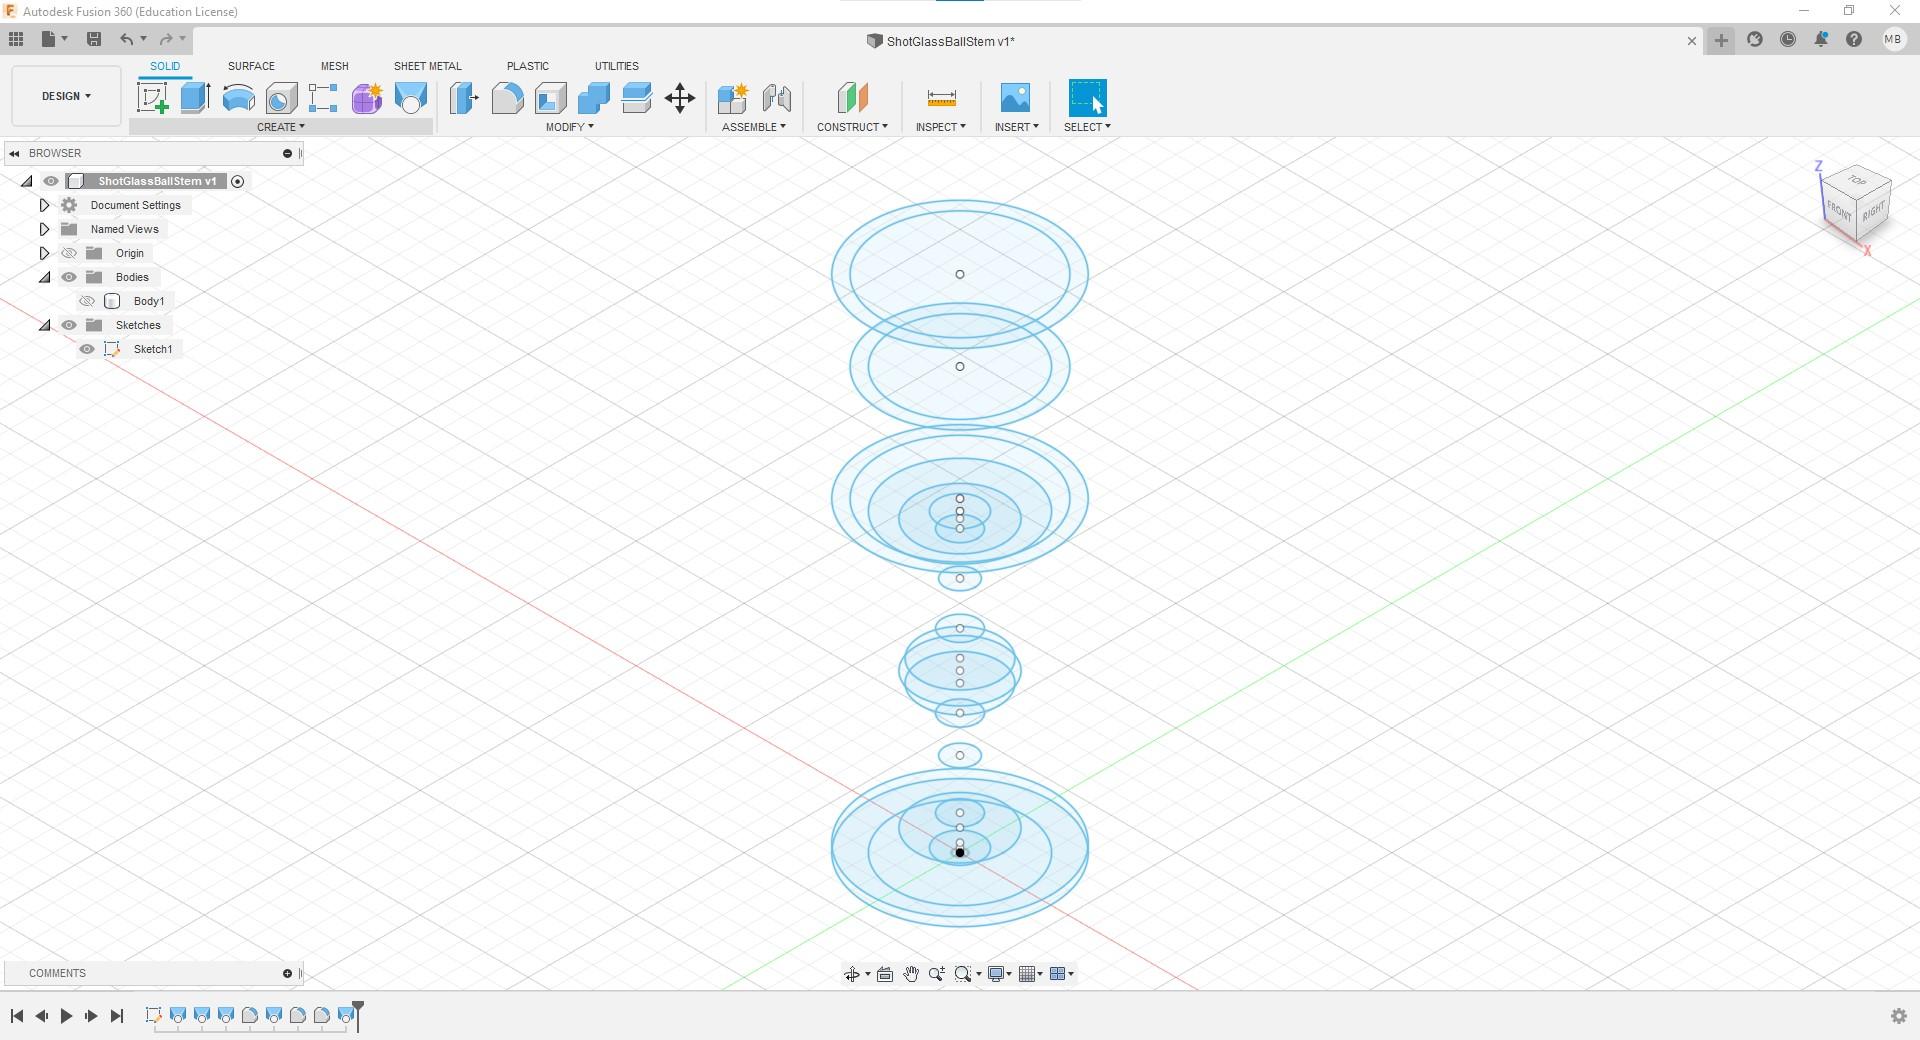Open the DESIGN workspace dropdown
1920x1040 pixels.
tap(66, 96)
